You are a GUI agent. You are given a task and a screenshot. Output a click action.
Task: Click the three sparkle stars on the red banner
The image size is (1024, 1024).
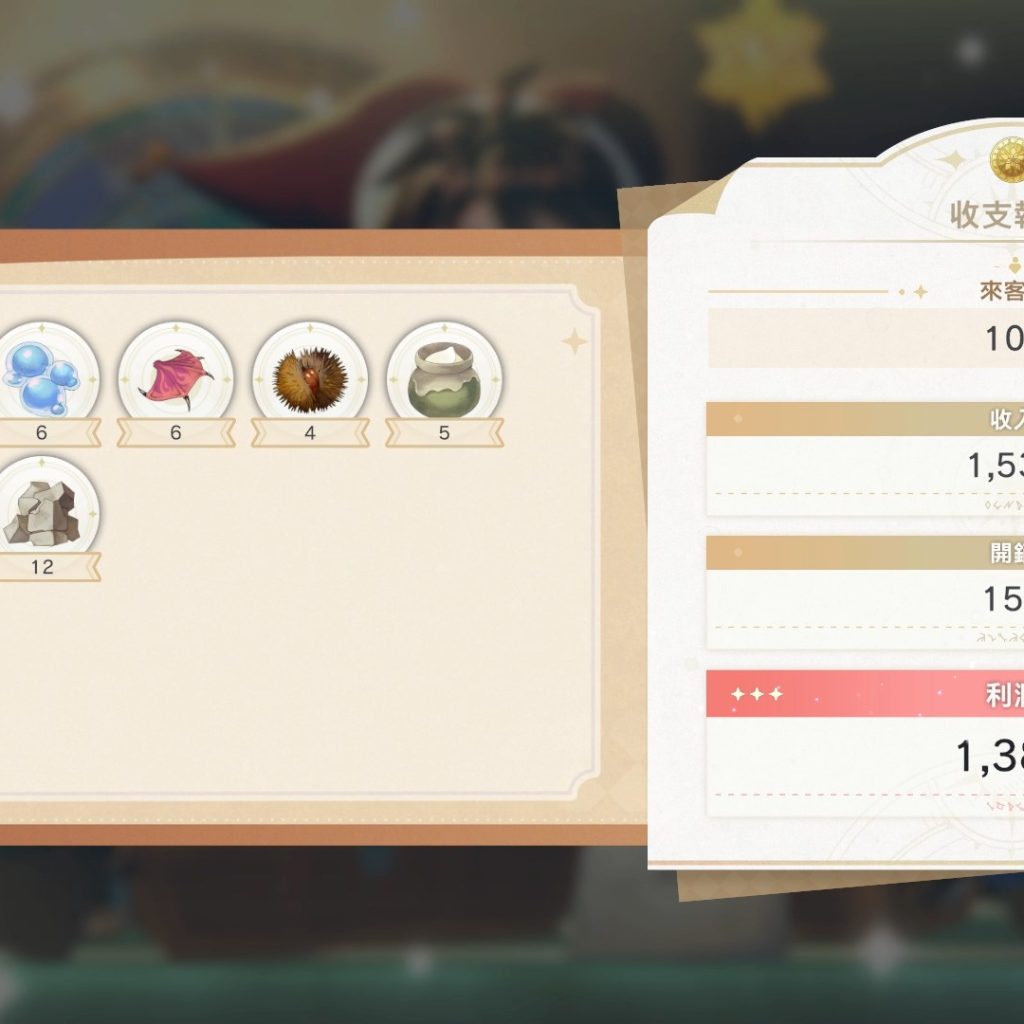[757, 694]
